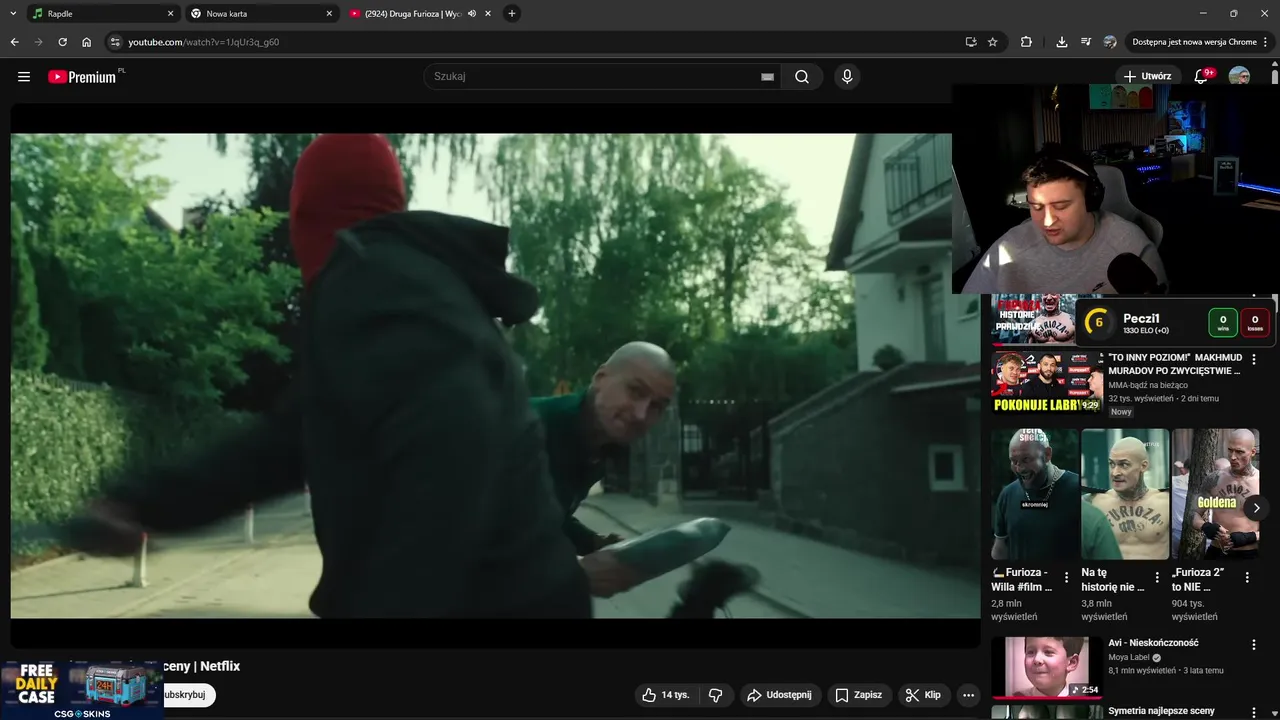The image size is (1280, 720).
Task: Open the TO INNY POZIOM Makhmud Muradov video
Action: [x=1175, y=364]
